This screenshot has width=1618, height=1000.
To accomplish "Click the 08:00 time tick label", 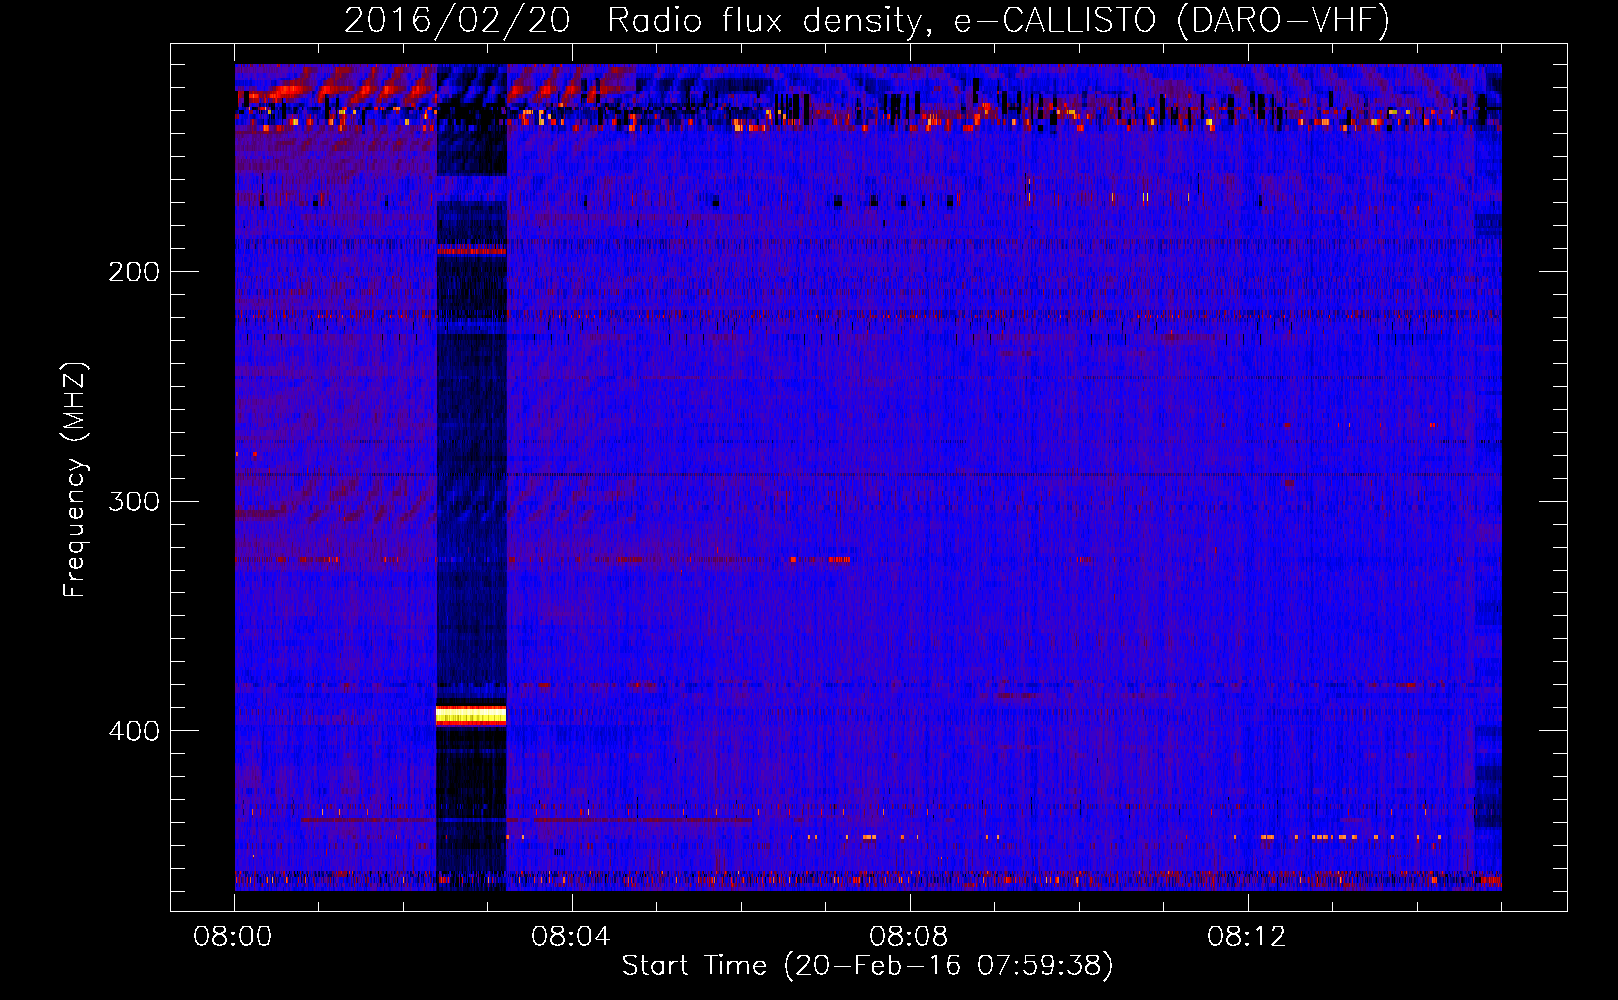I will point(233,937).
